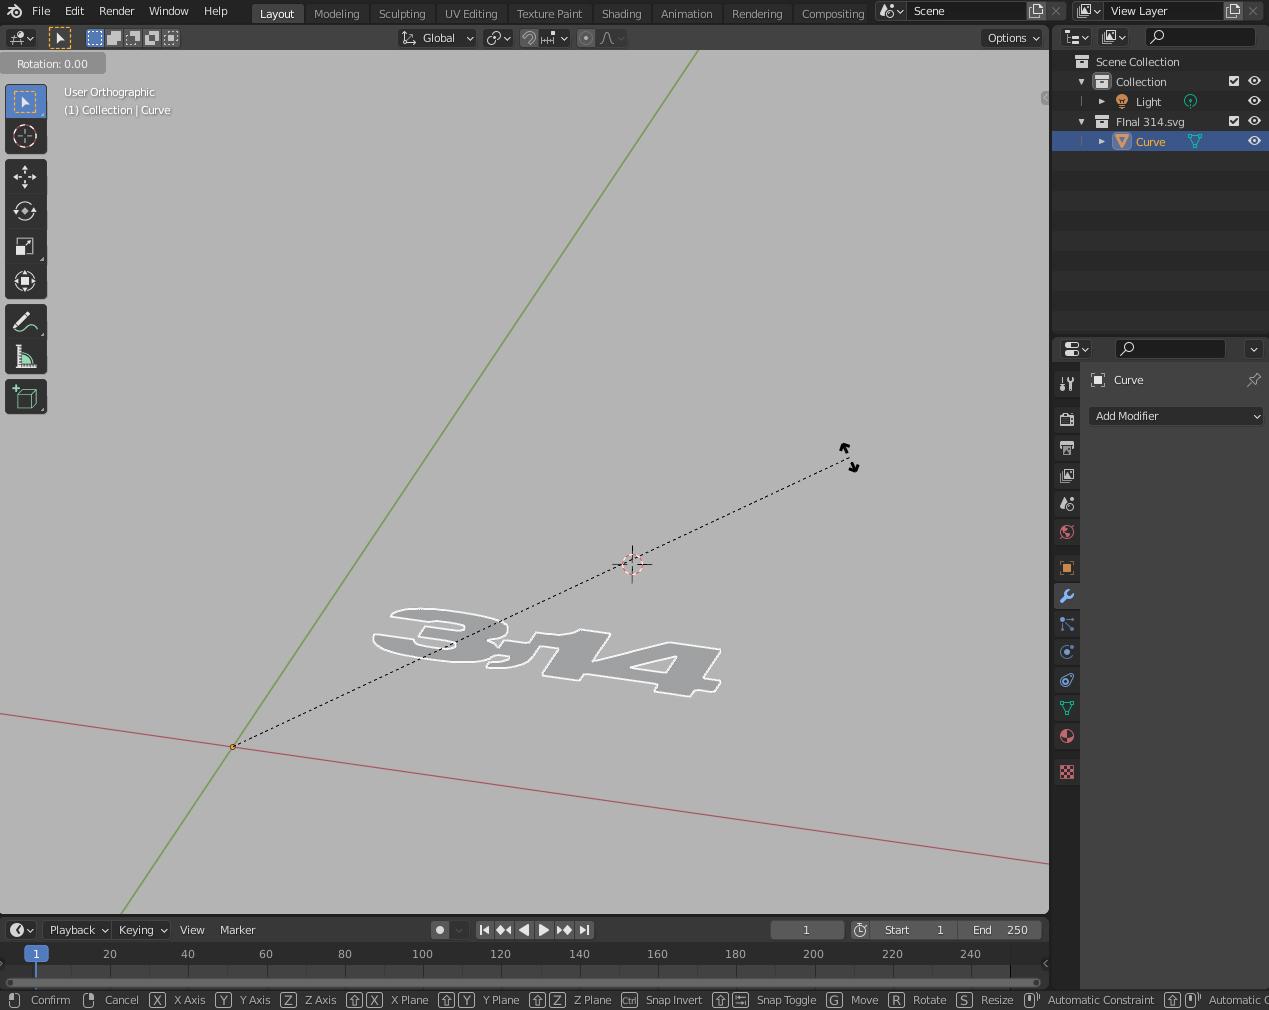Jump to the last frame

[585, 930]
